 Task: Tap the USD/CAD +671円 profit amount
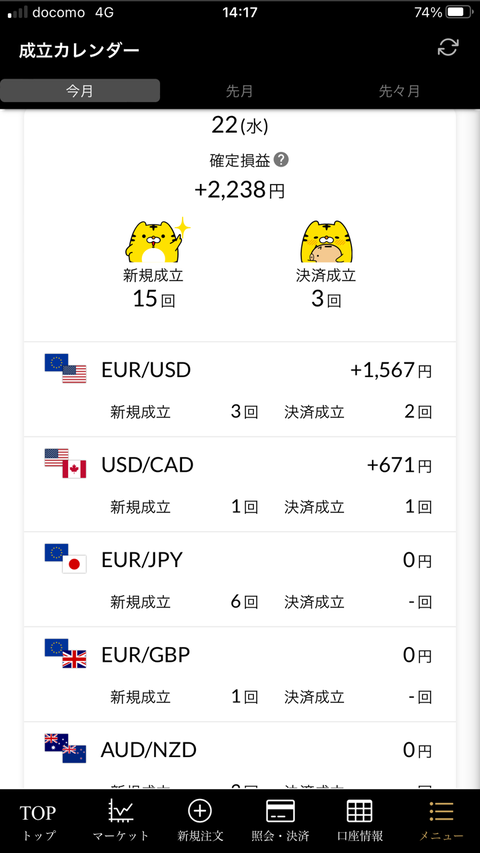pyautogui.click(x=399, y=466)
